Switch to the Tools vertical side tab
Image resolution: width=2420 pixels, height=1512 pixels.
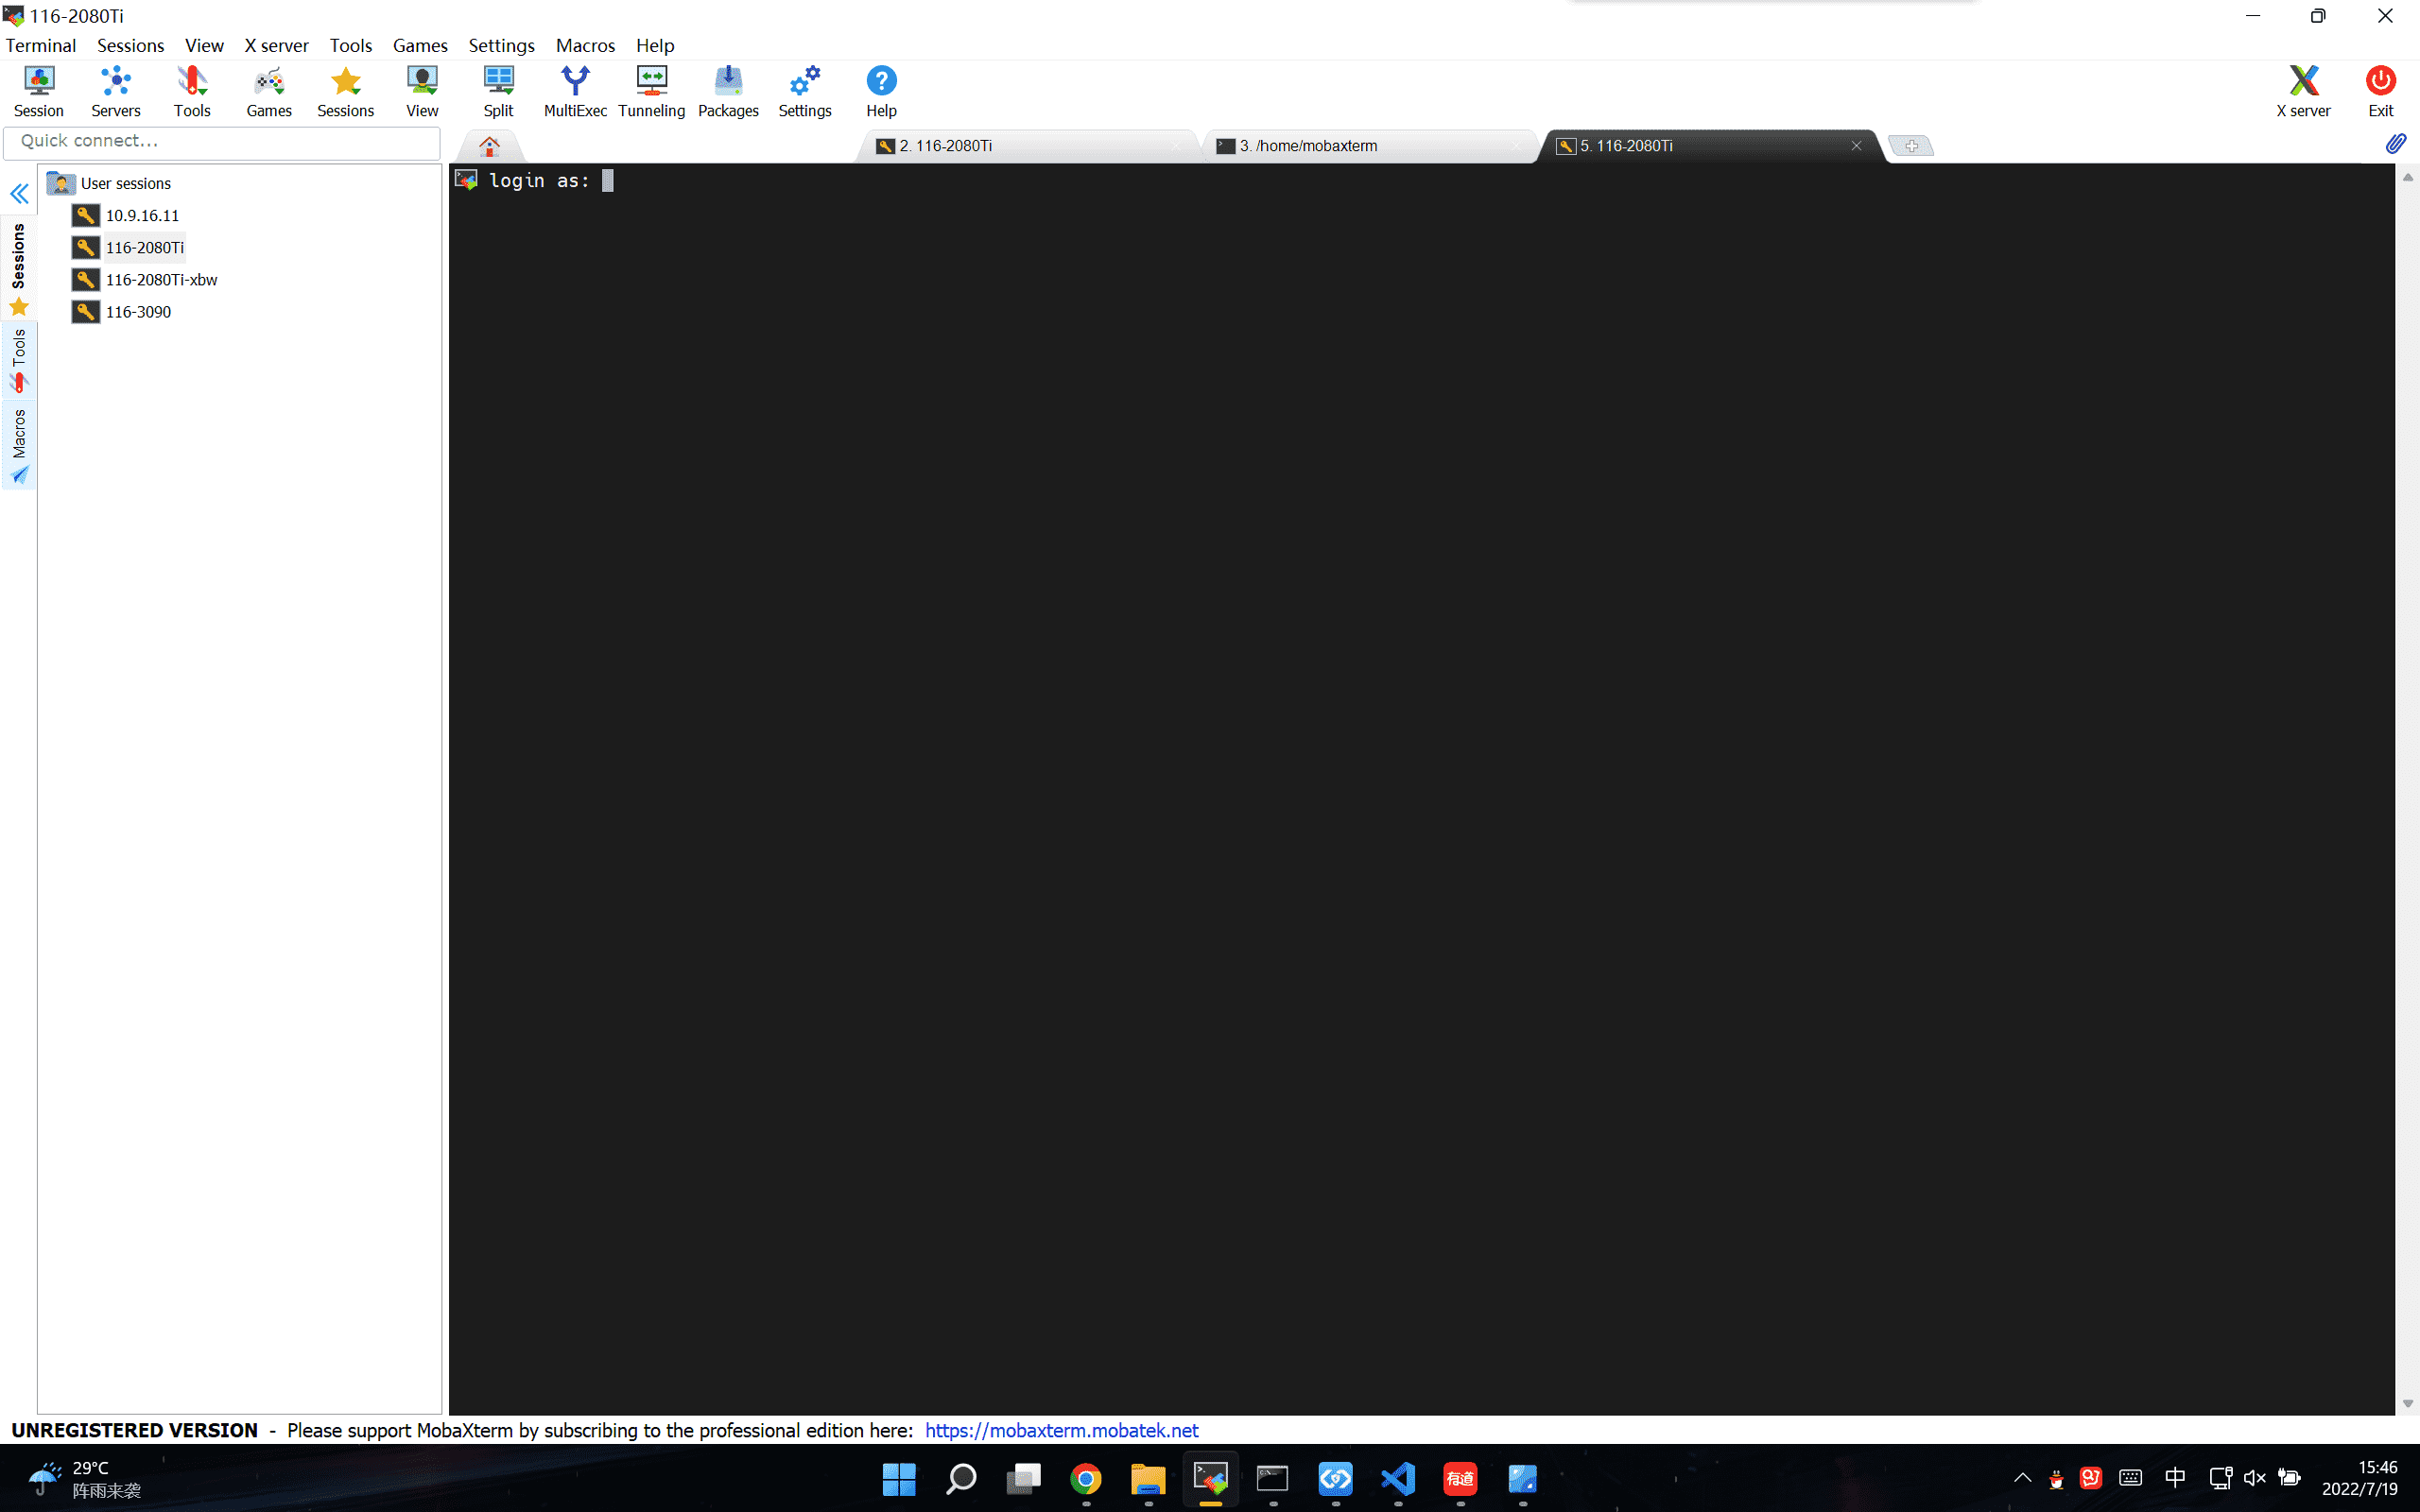(x=19, y=360)
